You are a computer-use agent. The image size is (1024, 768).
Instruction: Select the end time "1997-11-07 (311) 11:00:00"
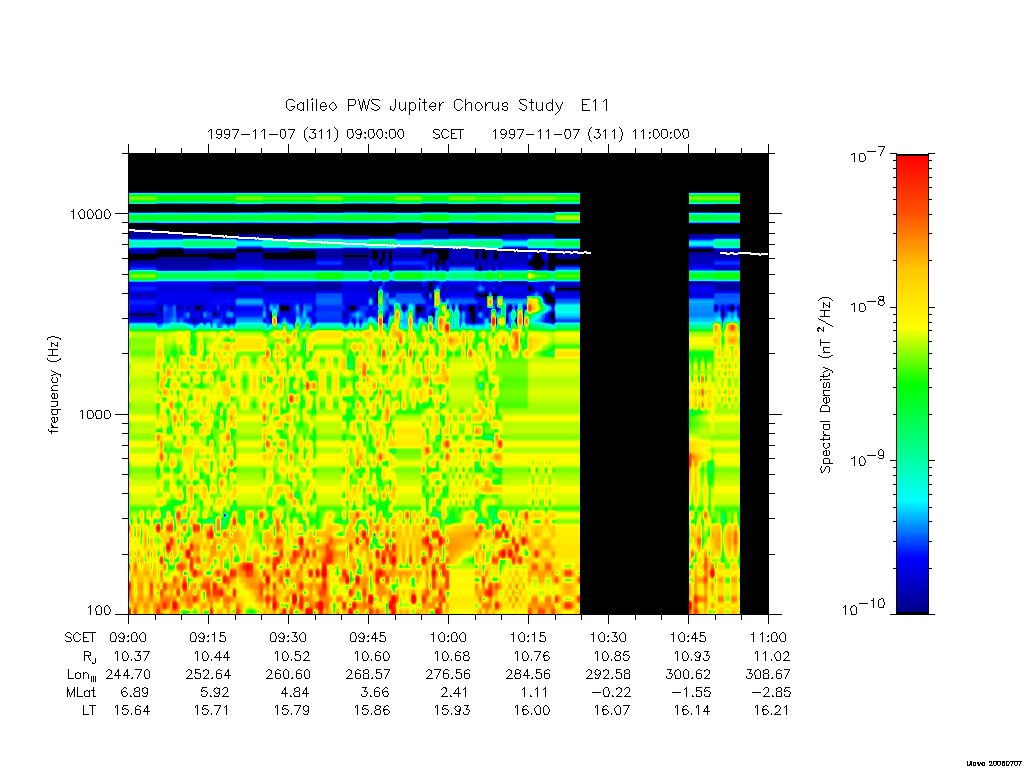coord(590,134)
